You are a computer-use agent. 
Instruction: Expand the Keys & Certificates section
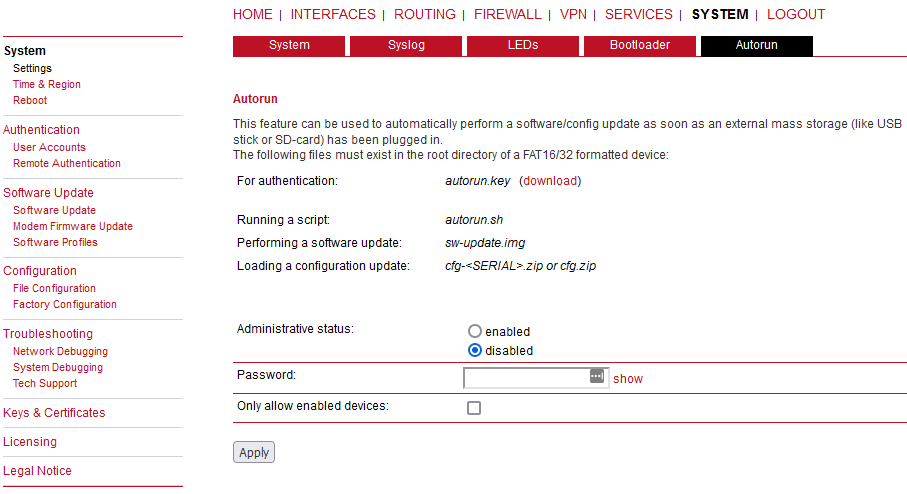point(54,412)
